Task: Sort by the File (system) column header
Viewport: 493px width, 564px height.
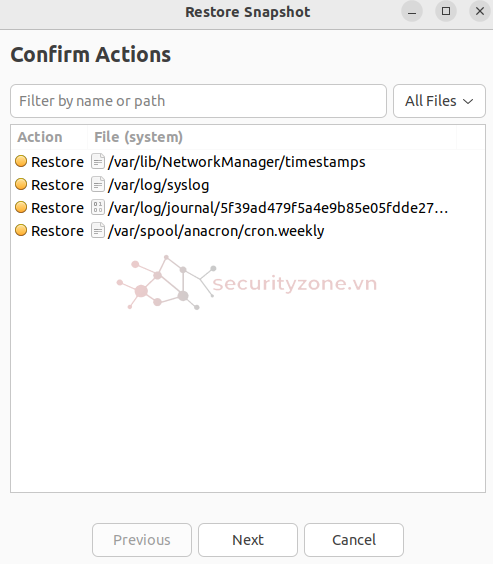Action: pyautogui.click(x=272, y=137)
